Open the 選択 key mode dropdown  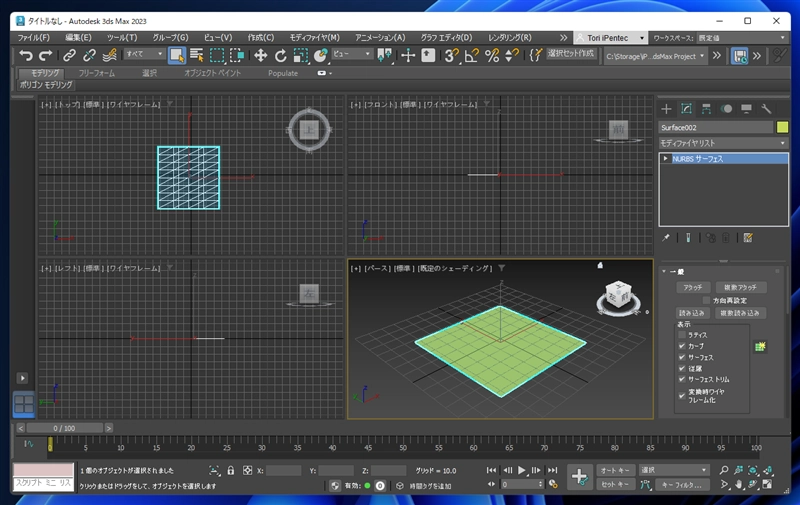pos(674,470)
